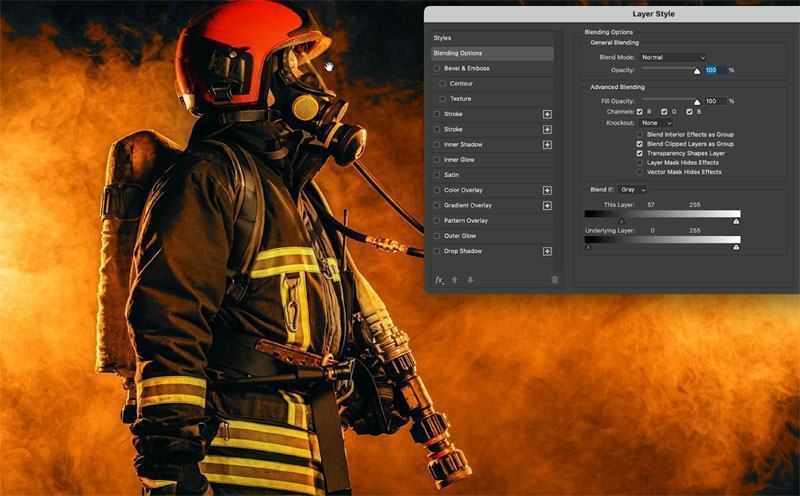Screen dimensions: 800x496
Task: Click plus icon beside Drop Shadow
Action: (547, 251)
